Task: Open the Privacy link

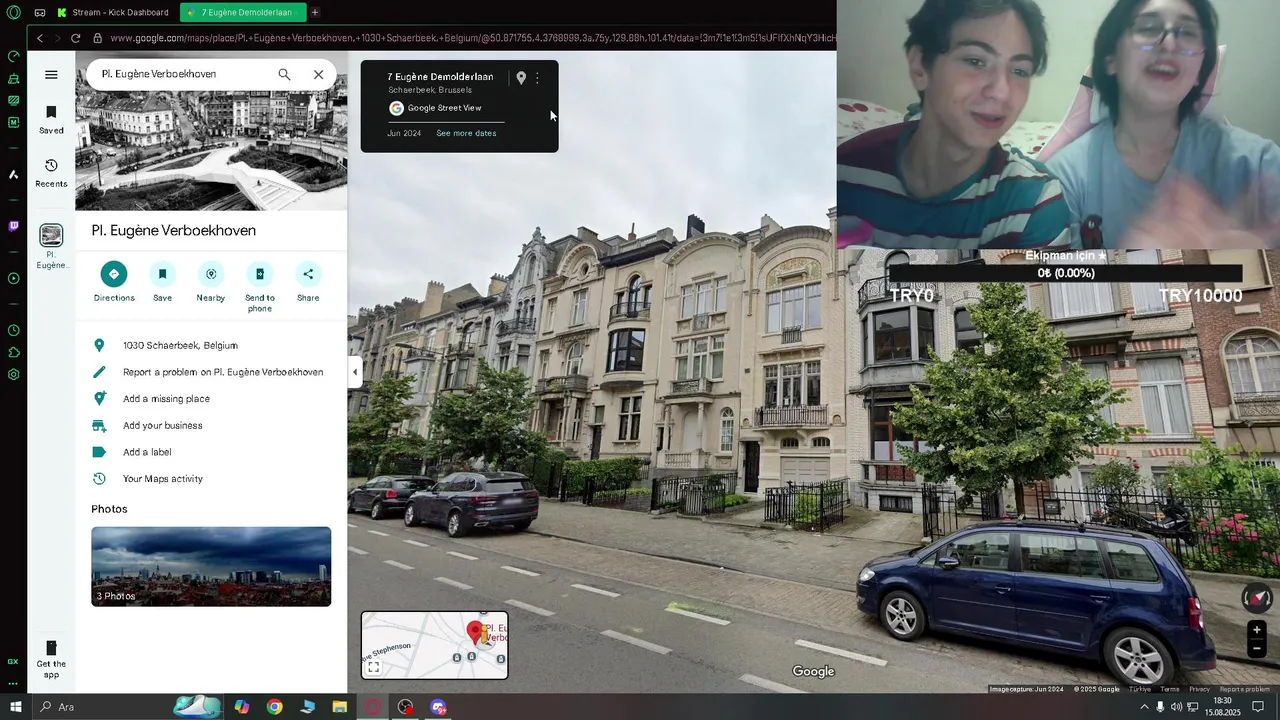Action: [x=1199, y=689]
